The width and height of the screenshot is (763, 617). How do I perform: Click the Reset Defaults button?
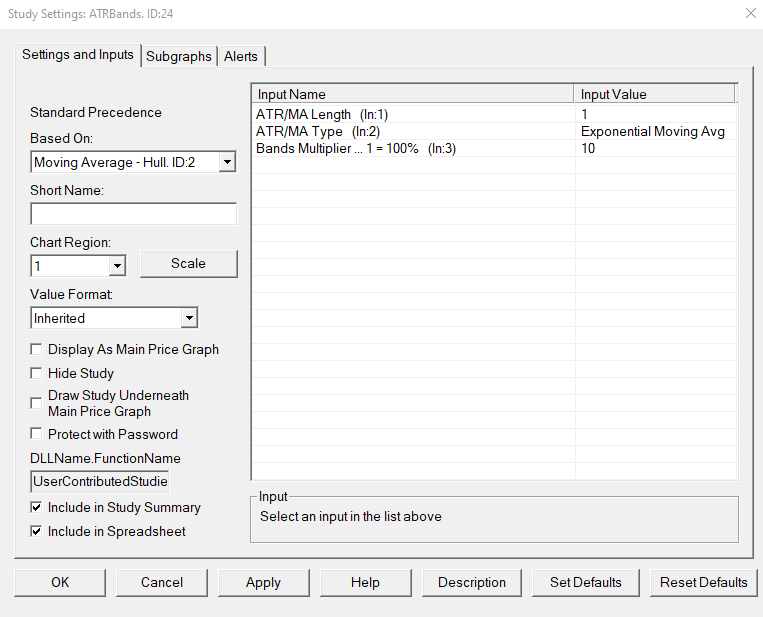pyautogui.click(x=703, y=582)
